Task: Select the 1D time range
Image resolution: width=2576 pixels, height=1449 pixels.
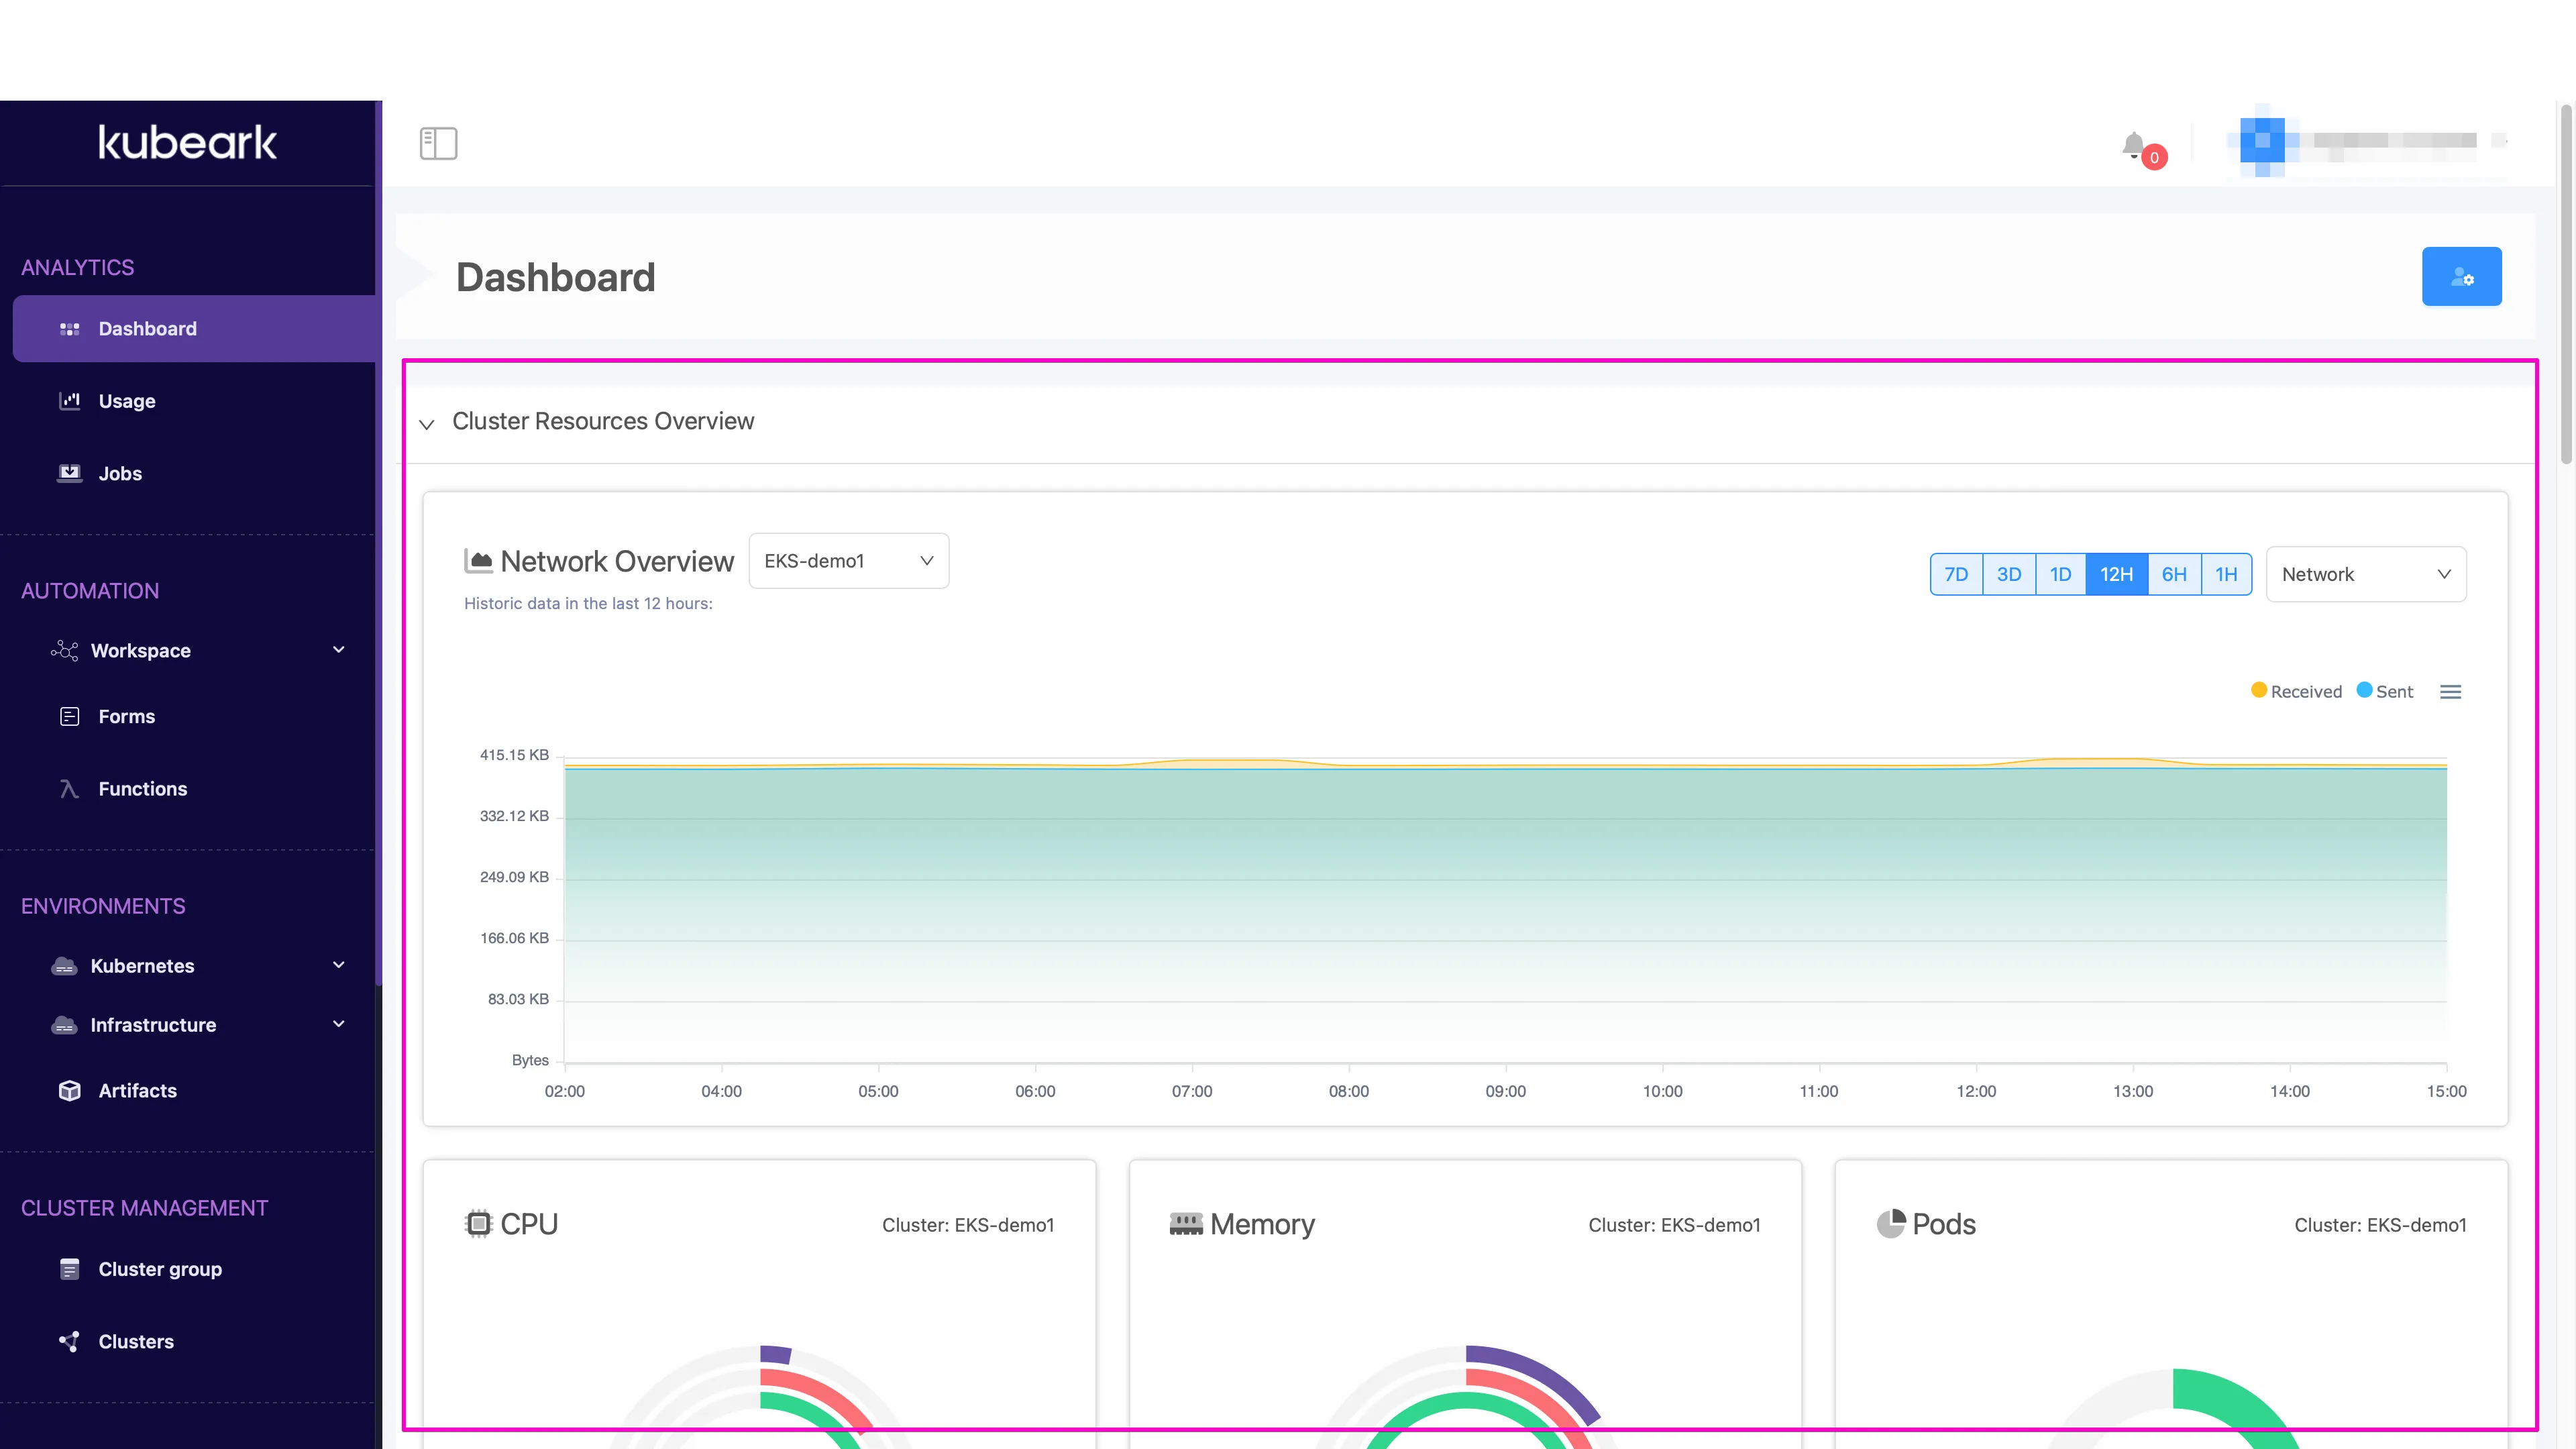Action: tap(2061, 574)
